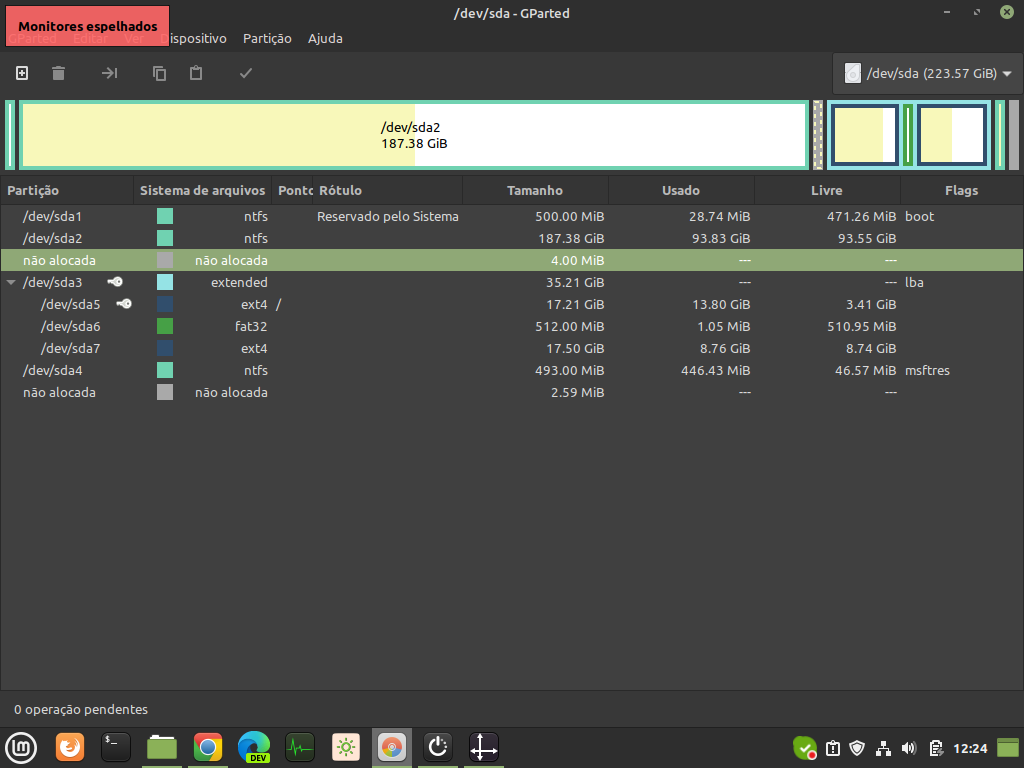Select the /dev/sda4 ntfs row
The image size is (1024, 768).
(x=512, y=370)
